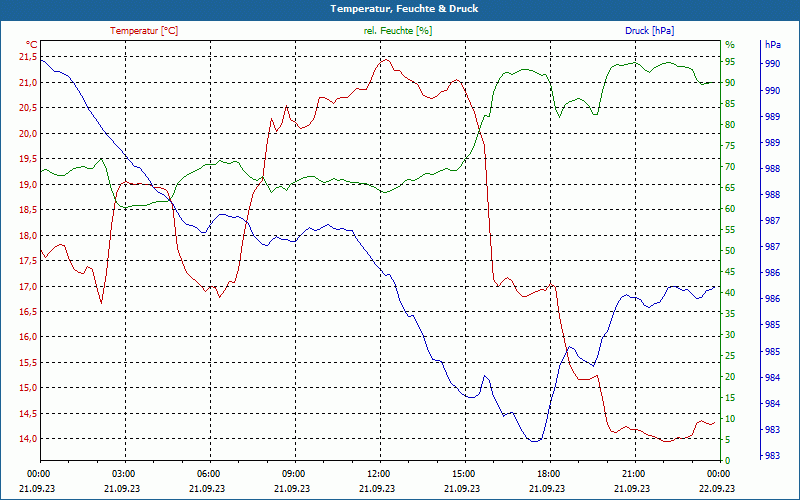Screen dimensions: 800x500
Task: Click the green '95' humidity axis value
Action: [730, 62]
